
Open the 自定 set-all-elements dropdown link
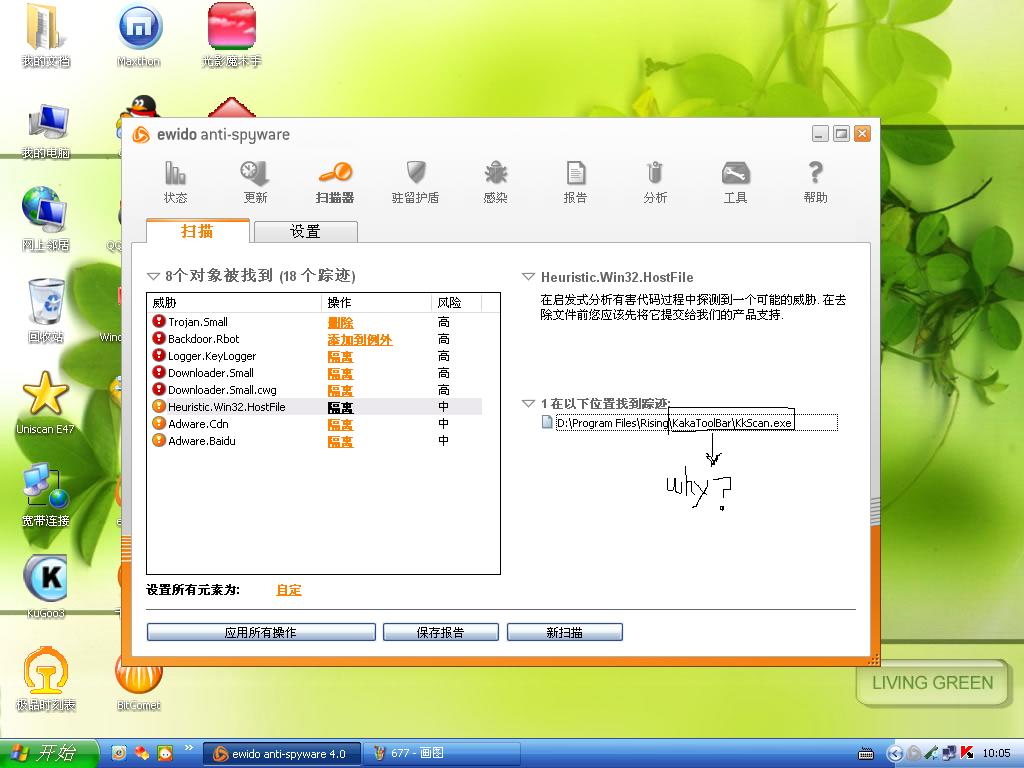pos(289,590)
